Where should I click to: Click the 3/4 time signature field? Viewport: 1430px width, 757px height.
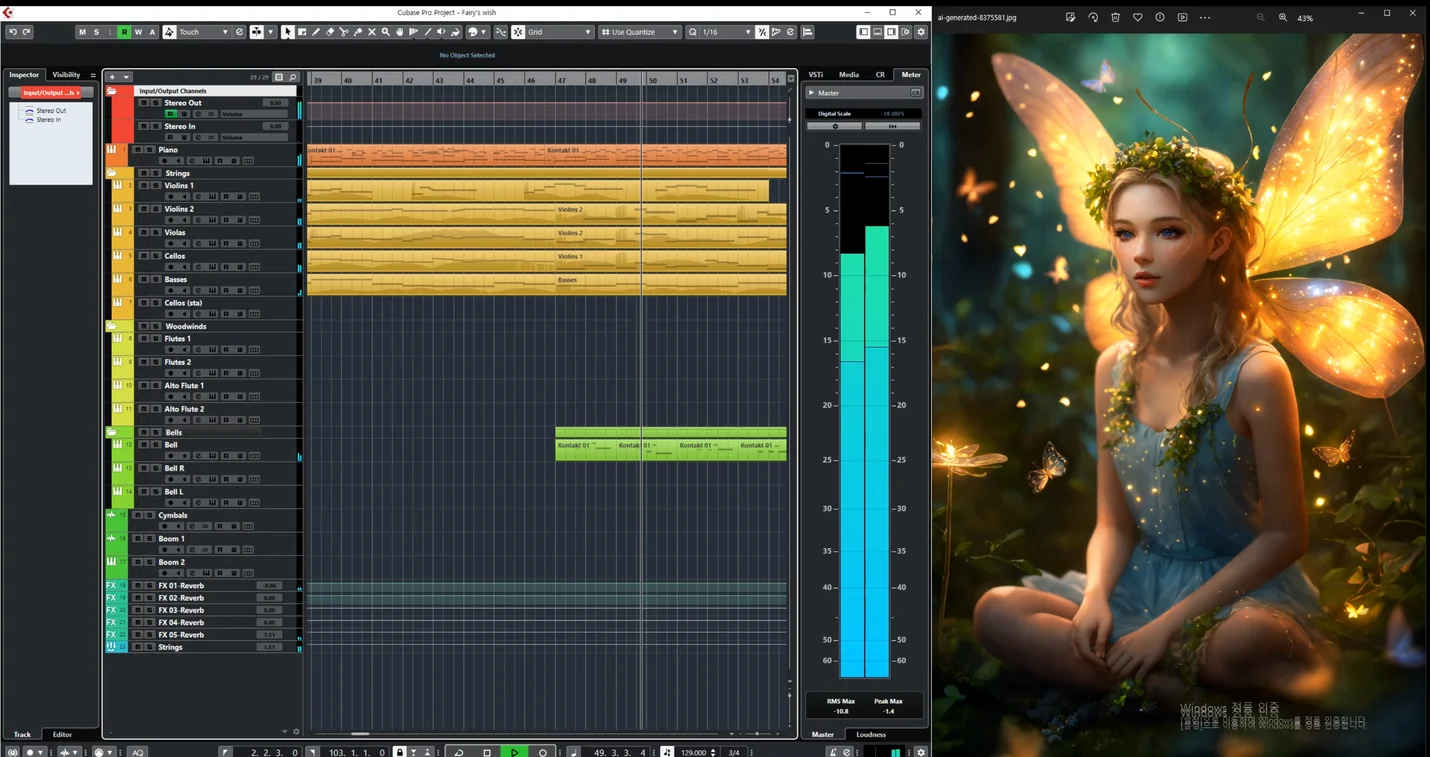[x=734, y=752]
